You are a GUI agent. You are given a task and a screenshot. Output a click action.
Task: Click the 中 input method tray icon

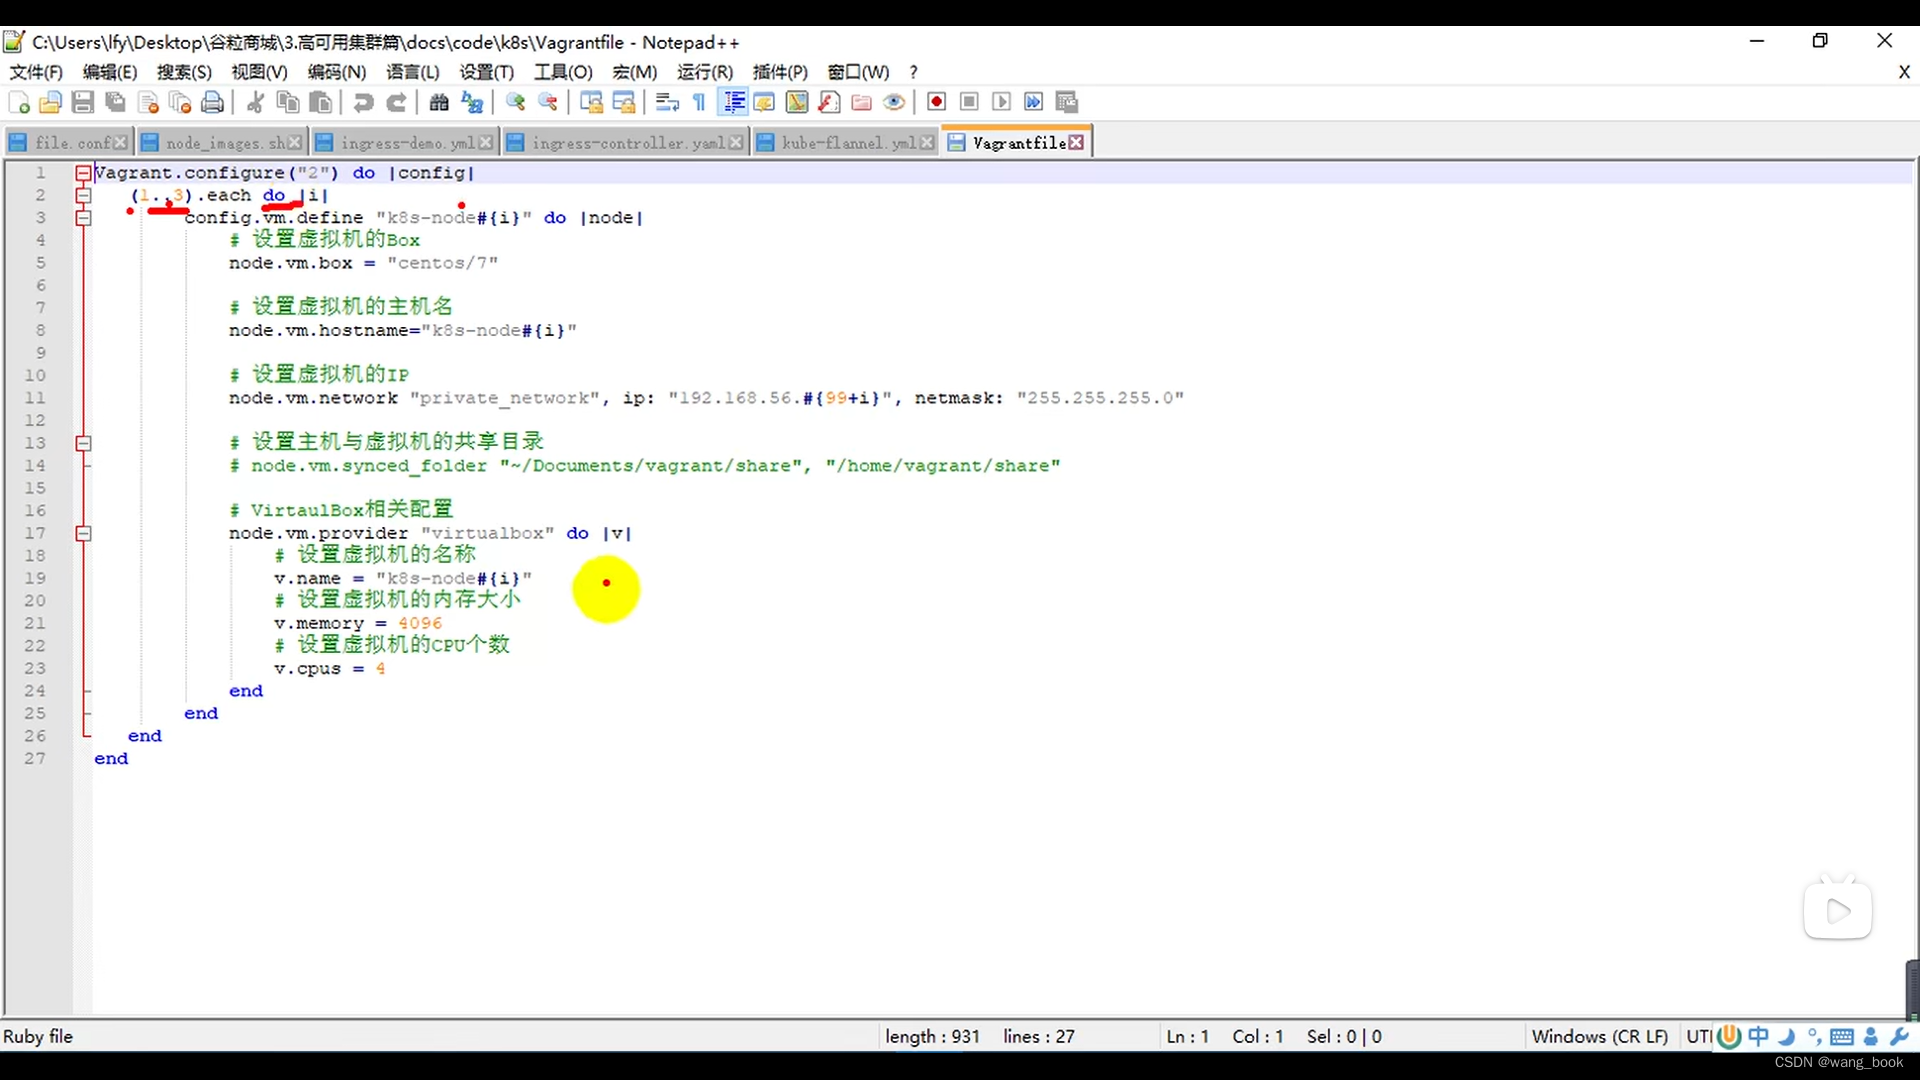click(1758, 1037)
